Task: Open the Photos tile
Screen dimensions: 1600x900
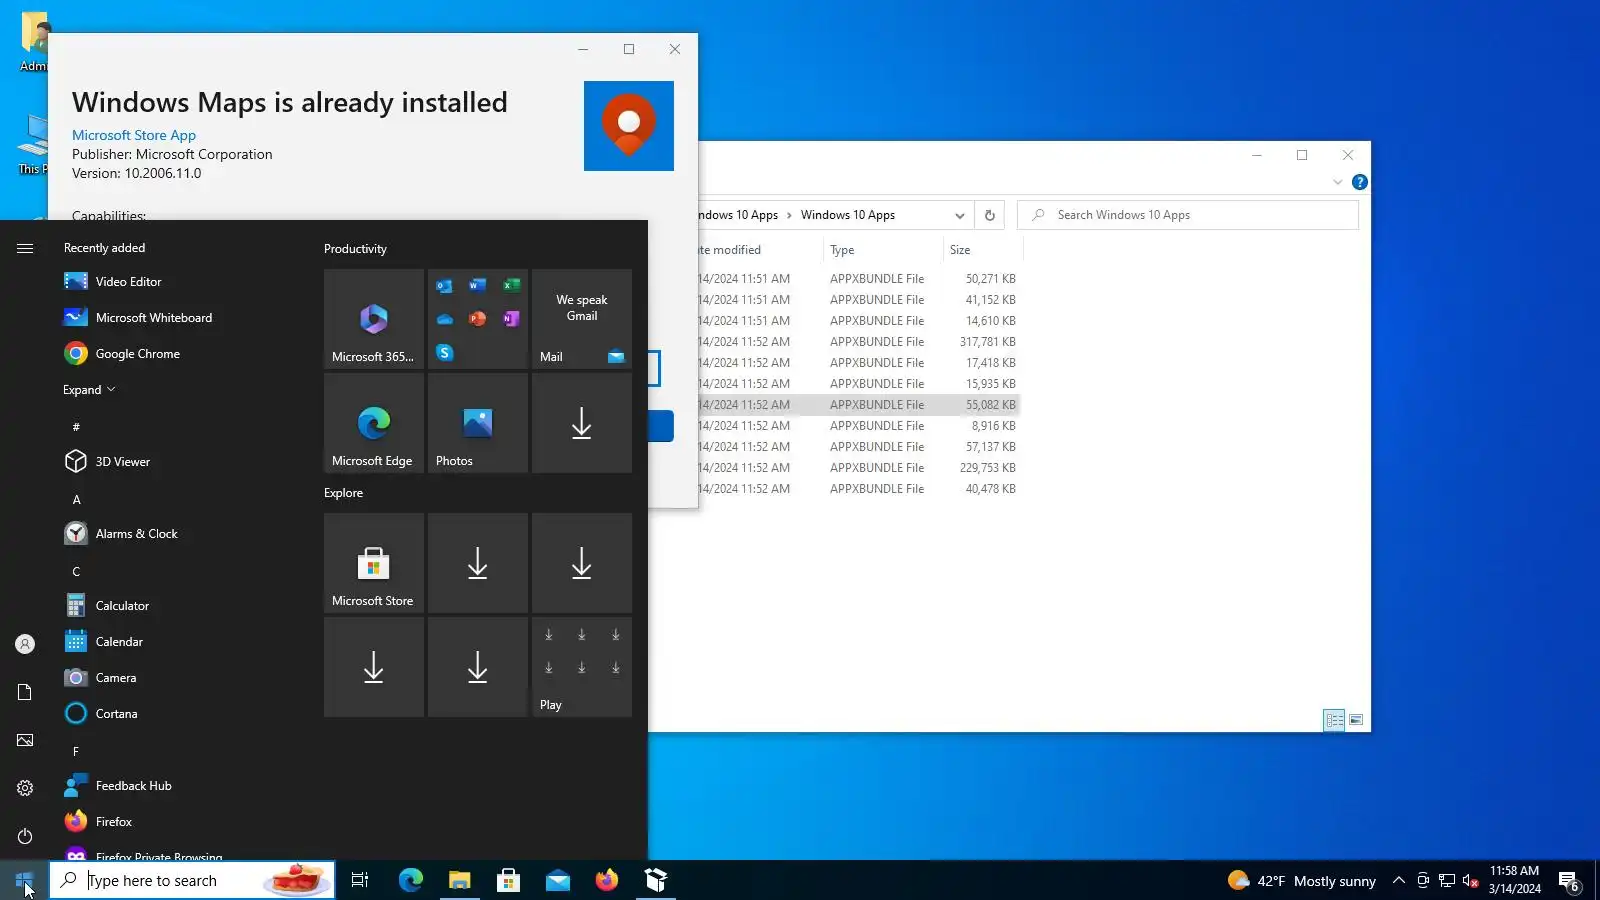Action: (x=478, y=423)
